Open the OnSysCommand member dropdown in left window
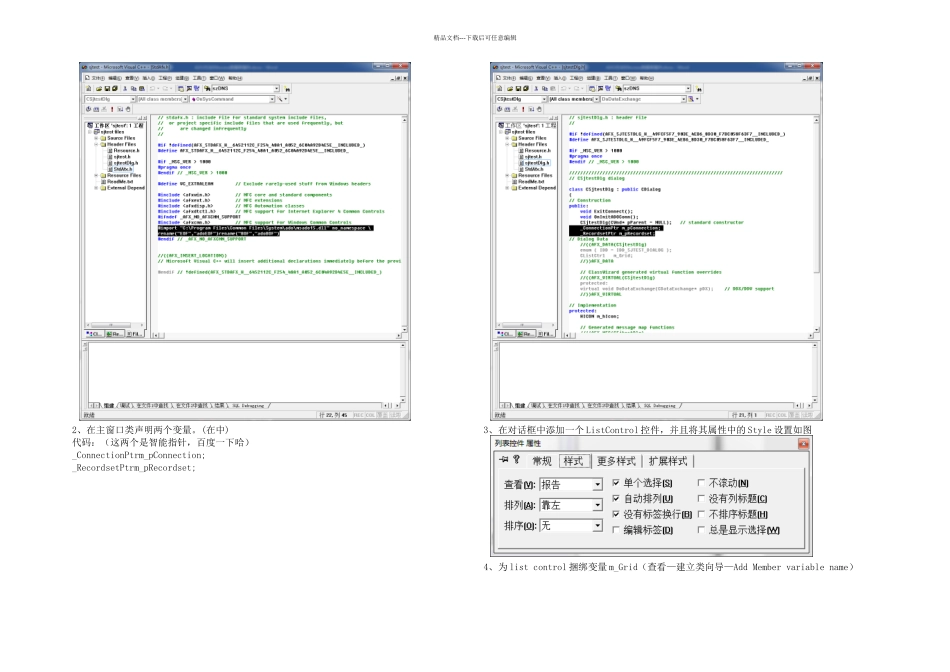Screen dimensions: 950x672 click(271, 99)
